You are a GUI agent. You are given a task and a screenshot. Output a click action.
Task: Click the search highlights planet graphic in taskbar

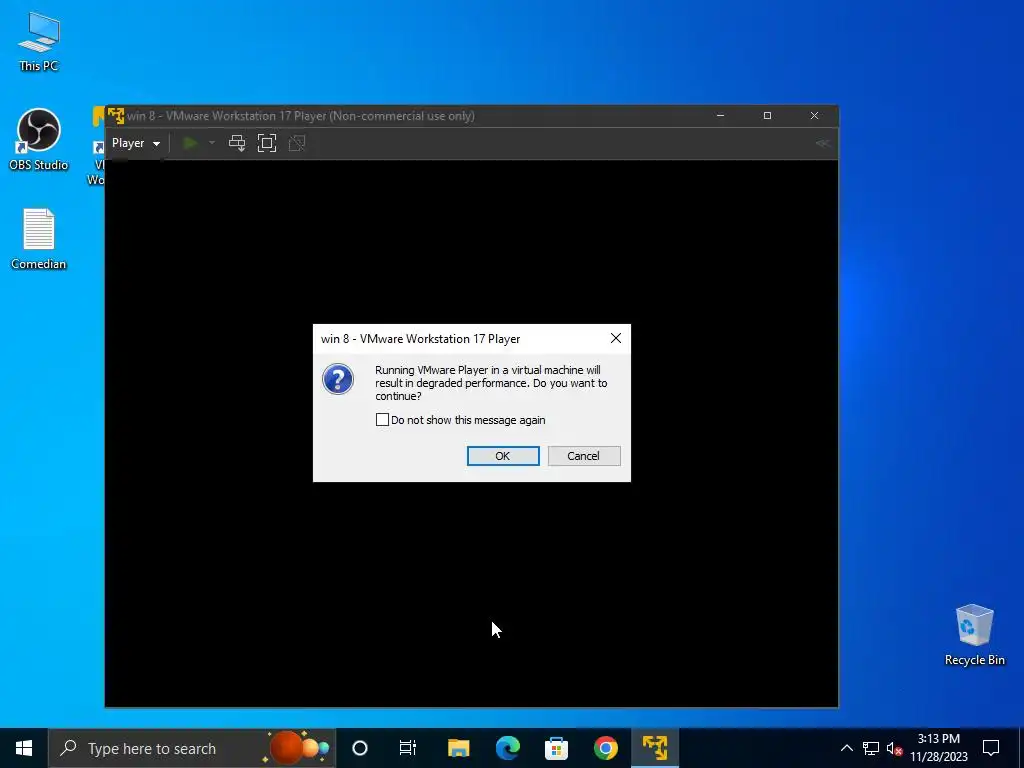pyautogui.click(x=296, y=748)
